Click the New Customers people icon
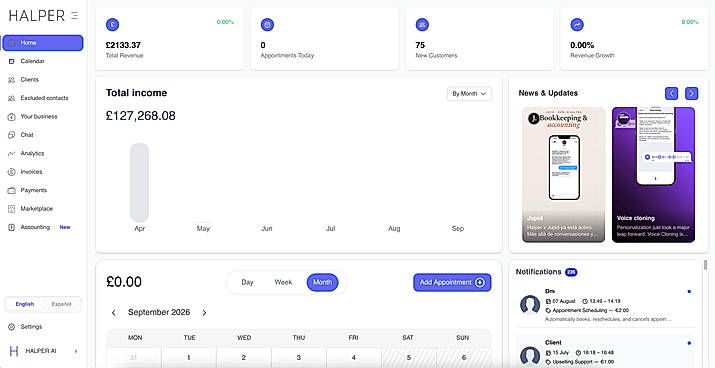 tap(422, 25)
